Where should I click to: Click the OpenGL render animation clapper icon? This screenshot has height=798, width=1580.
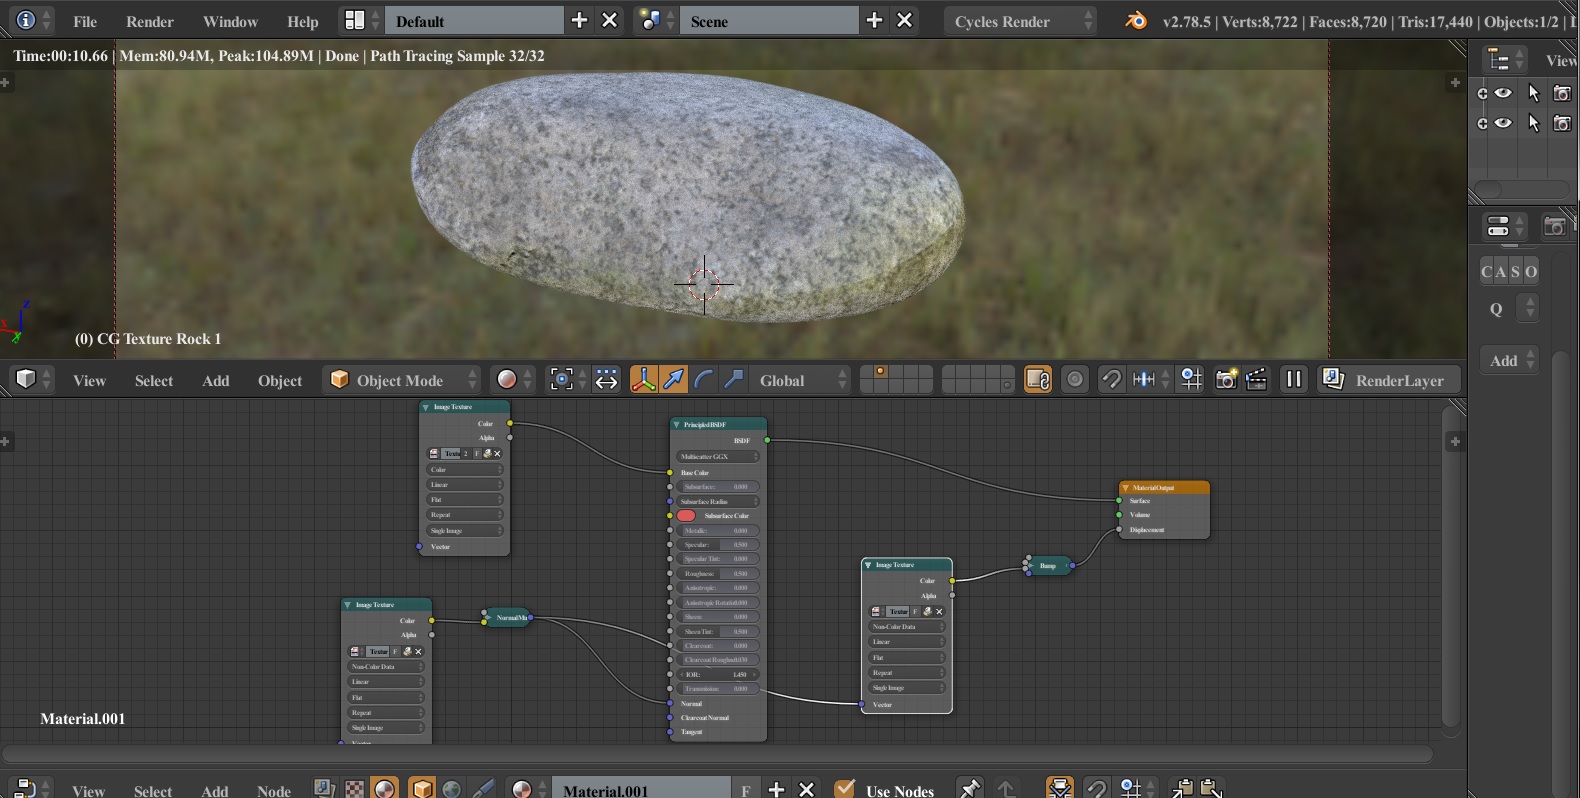[x=1256, y=379]
